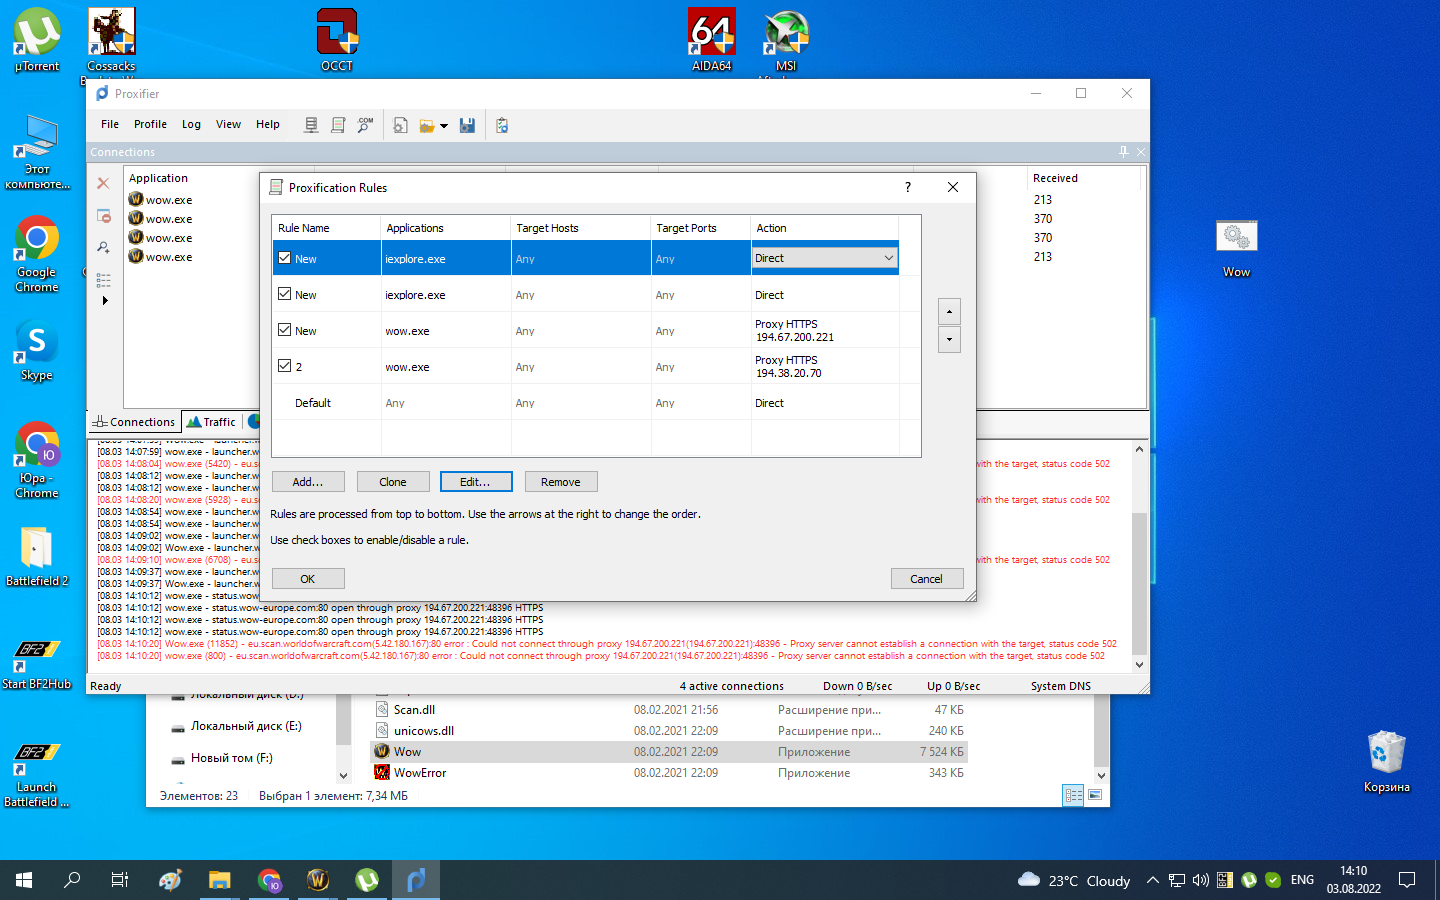
Task: Open the dropdown arrow beside Open Profile icon
Action: pos(444,126)
